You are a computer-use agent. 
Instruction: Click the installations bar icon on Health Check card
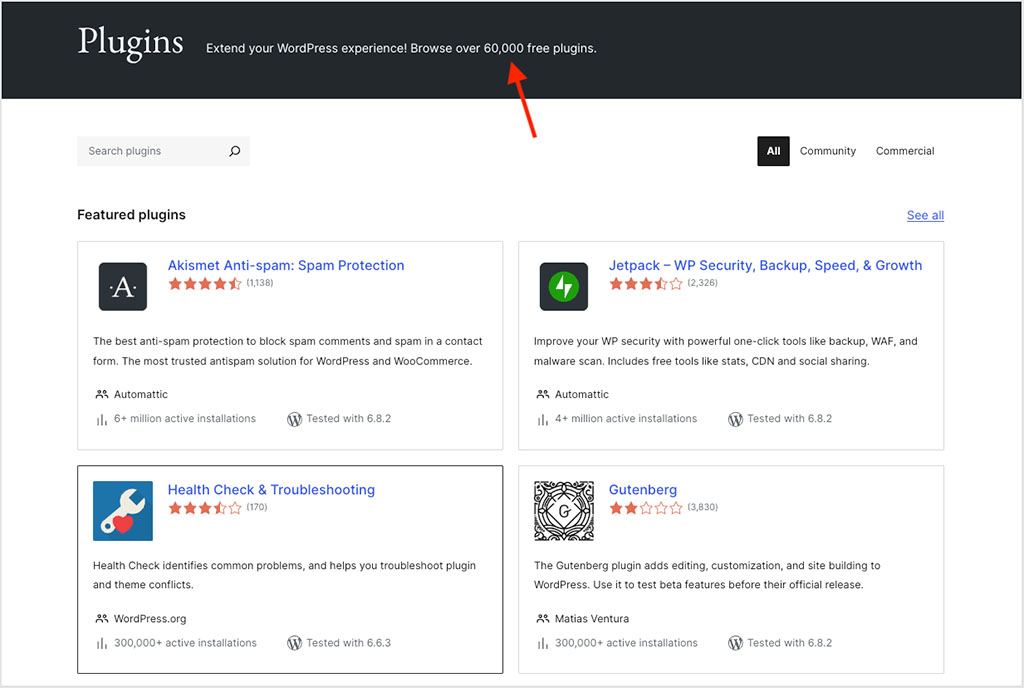point(102,644)
